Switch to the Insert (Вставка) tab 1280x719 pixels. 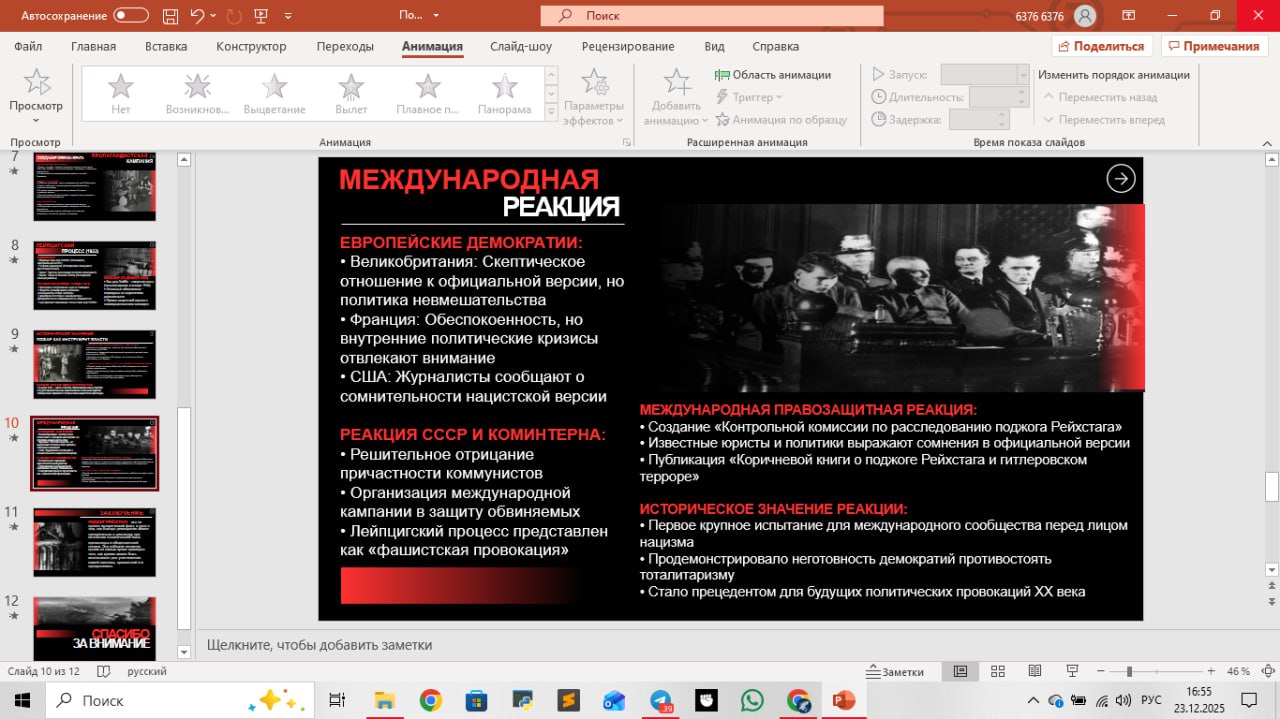point(166,46)
